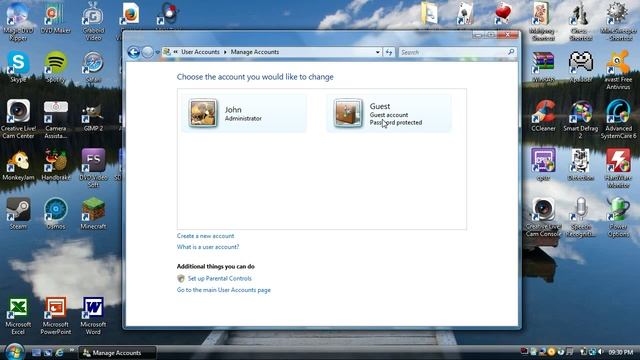The height and width of the screenshot is (360, 640).
Task: Expand the arrow between User Accounts and Manage Accounts
Action: (225, 52)
